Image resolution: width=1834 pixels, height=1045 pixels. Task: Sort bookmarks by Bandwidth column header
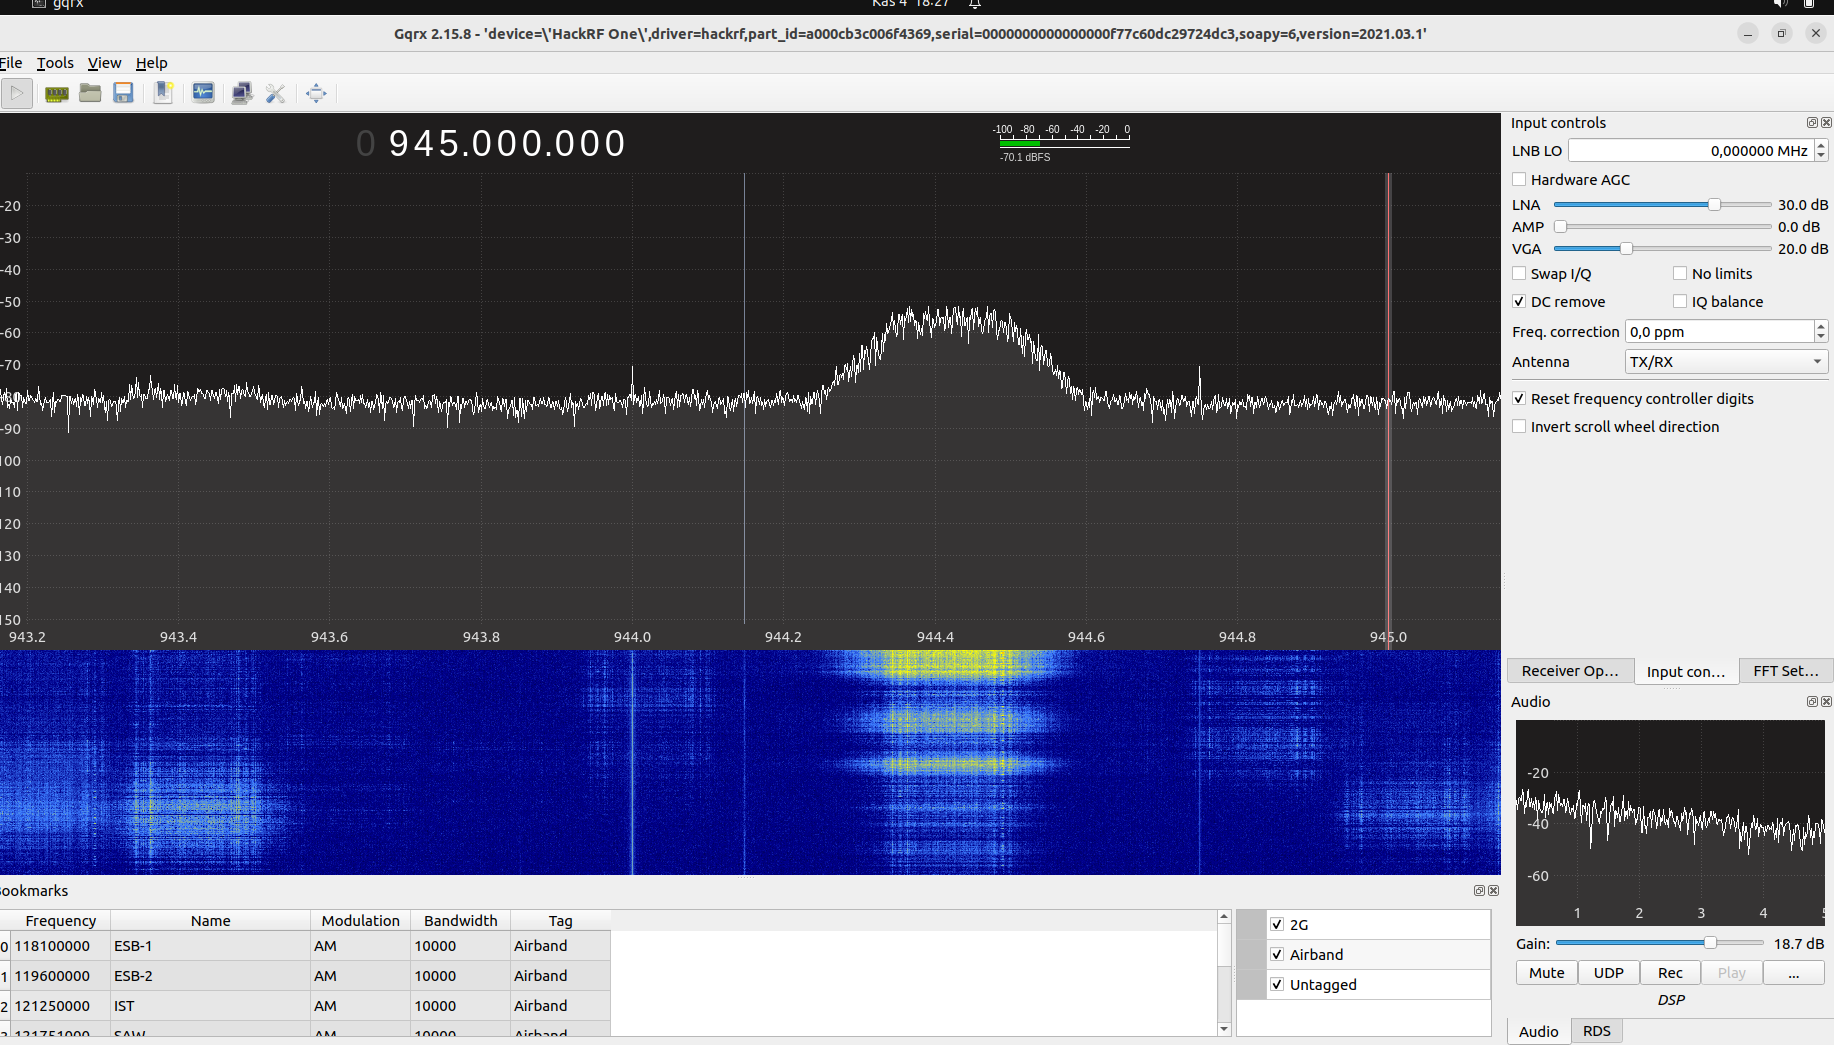(x=460, y=920)
